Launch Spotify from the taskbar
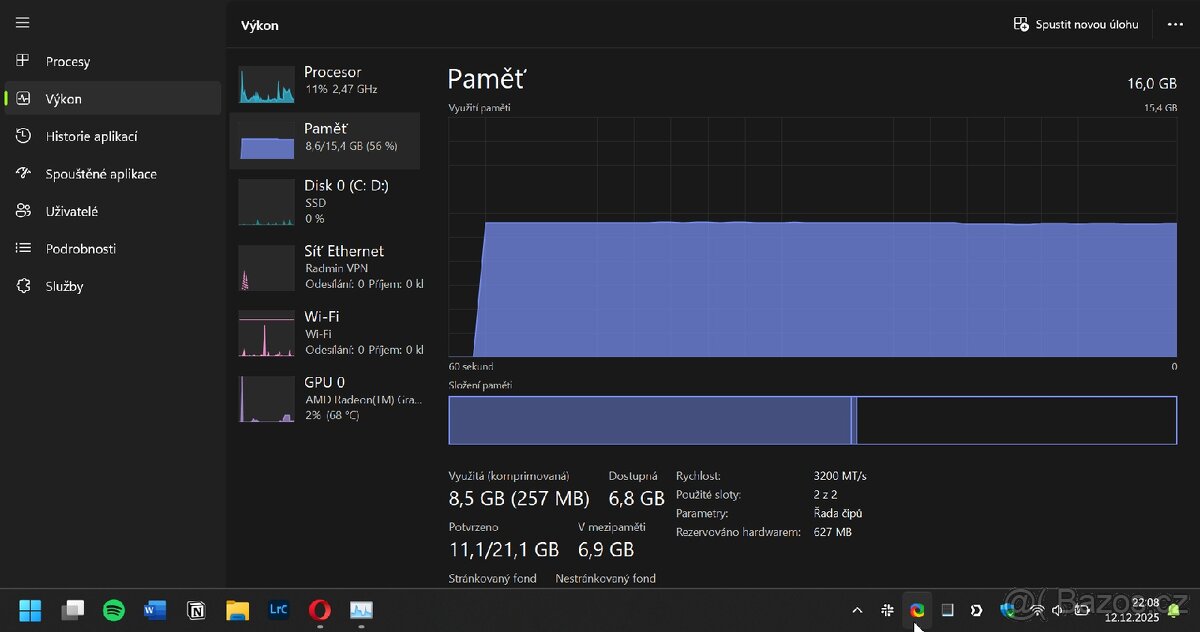1200x632 pixels. 114,610
